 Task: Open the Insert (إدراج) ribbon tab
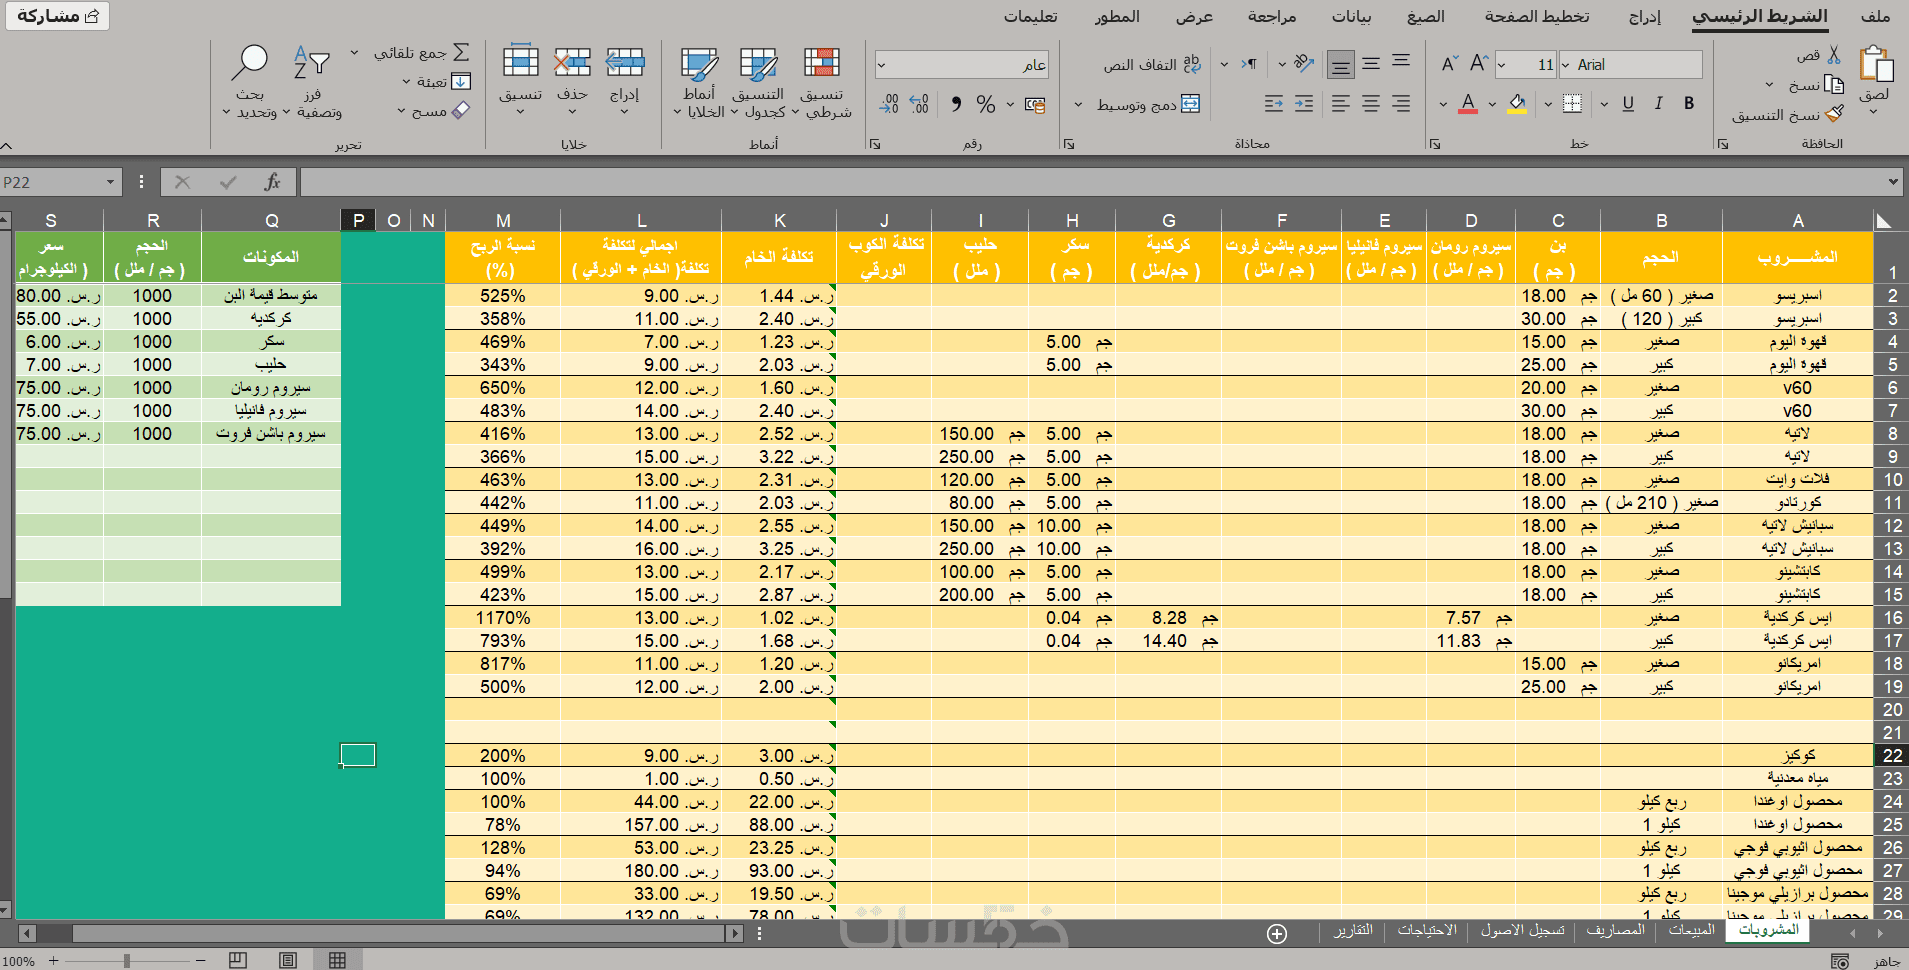pyautogui.click(x=1645, y=16)
